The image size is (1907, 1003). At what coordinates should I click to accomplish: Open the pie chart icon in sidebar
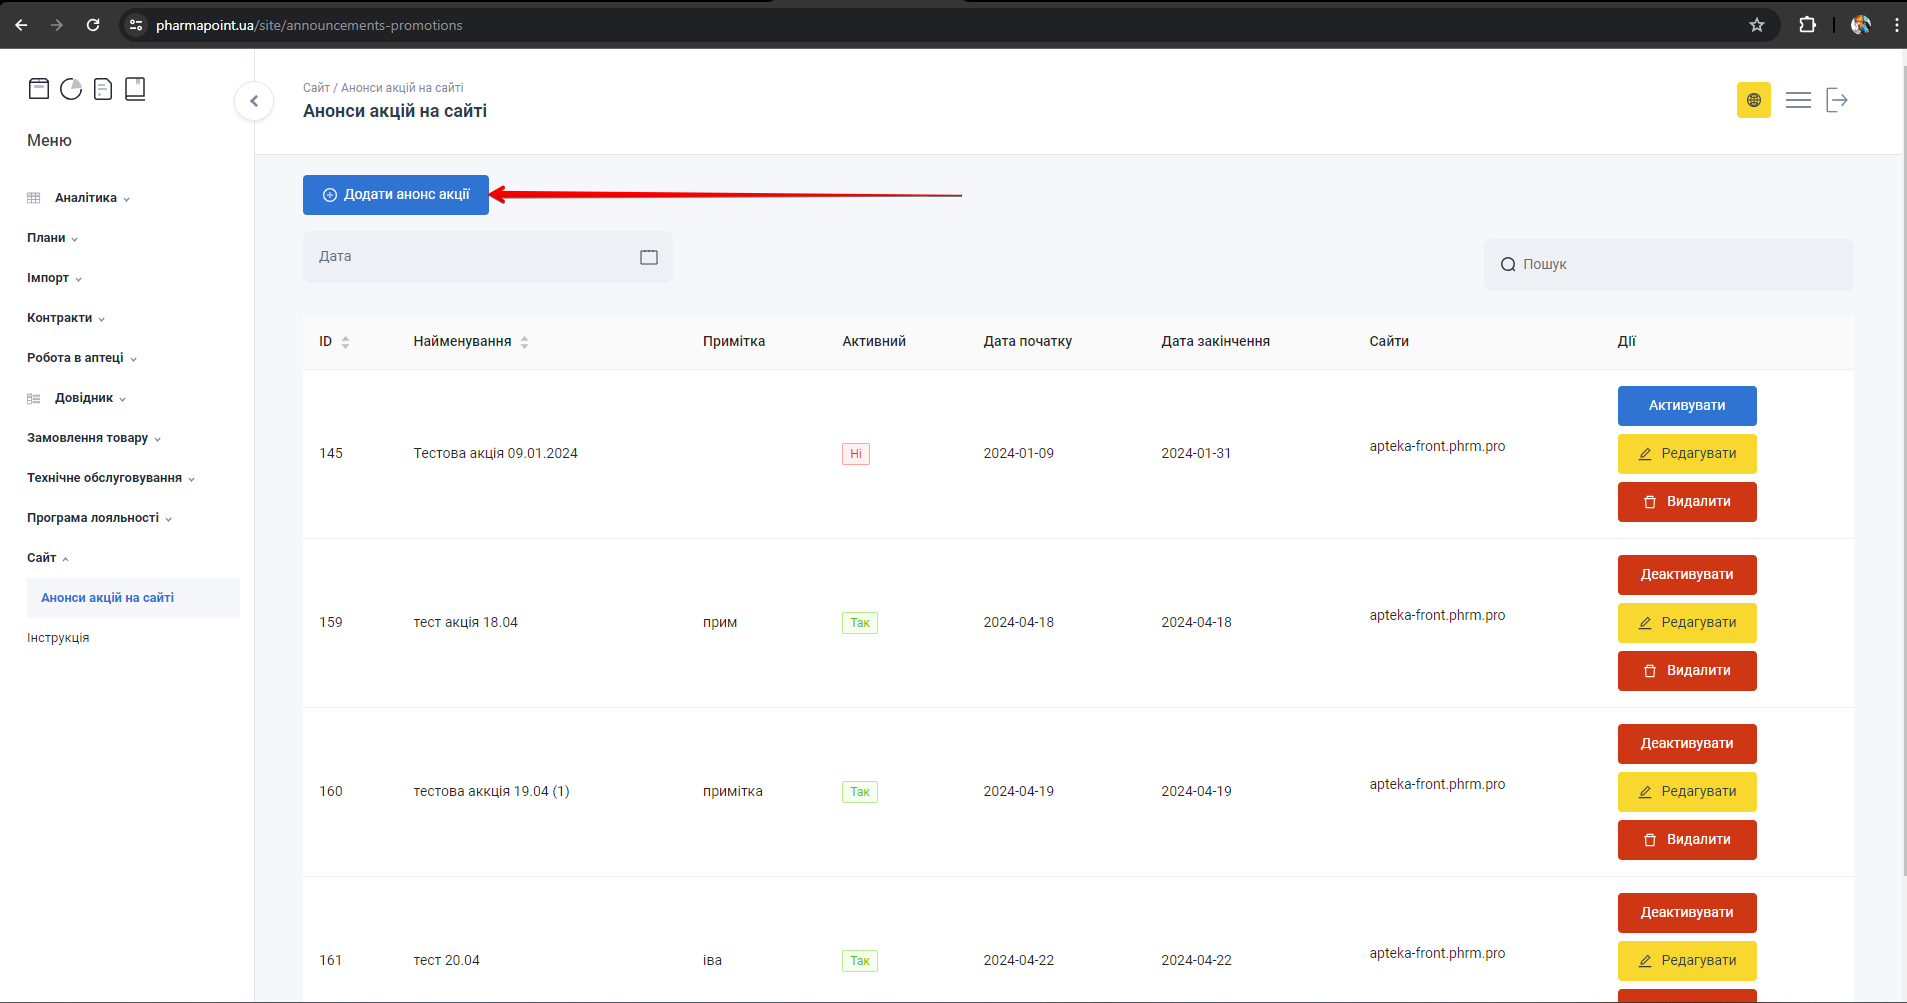[x=71, y=89]
